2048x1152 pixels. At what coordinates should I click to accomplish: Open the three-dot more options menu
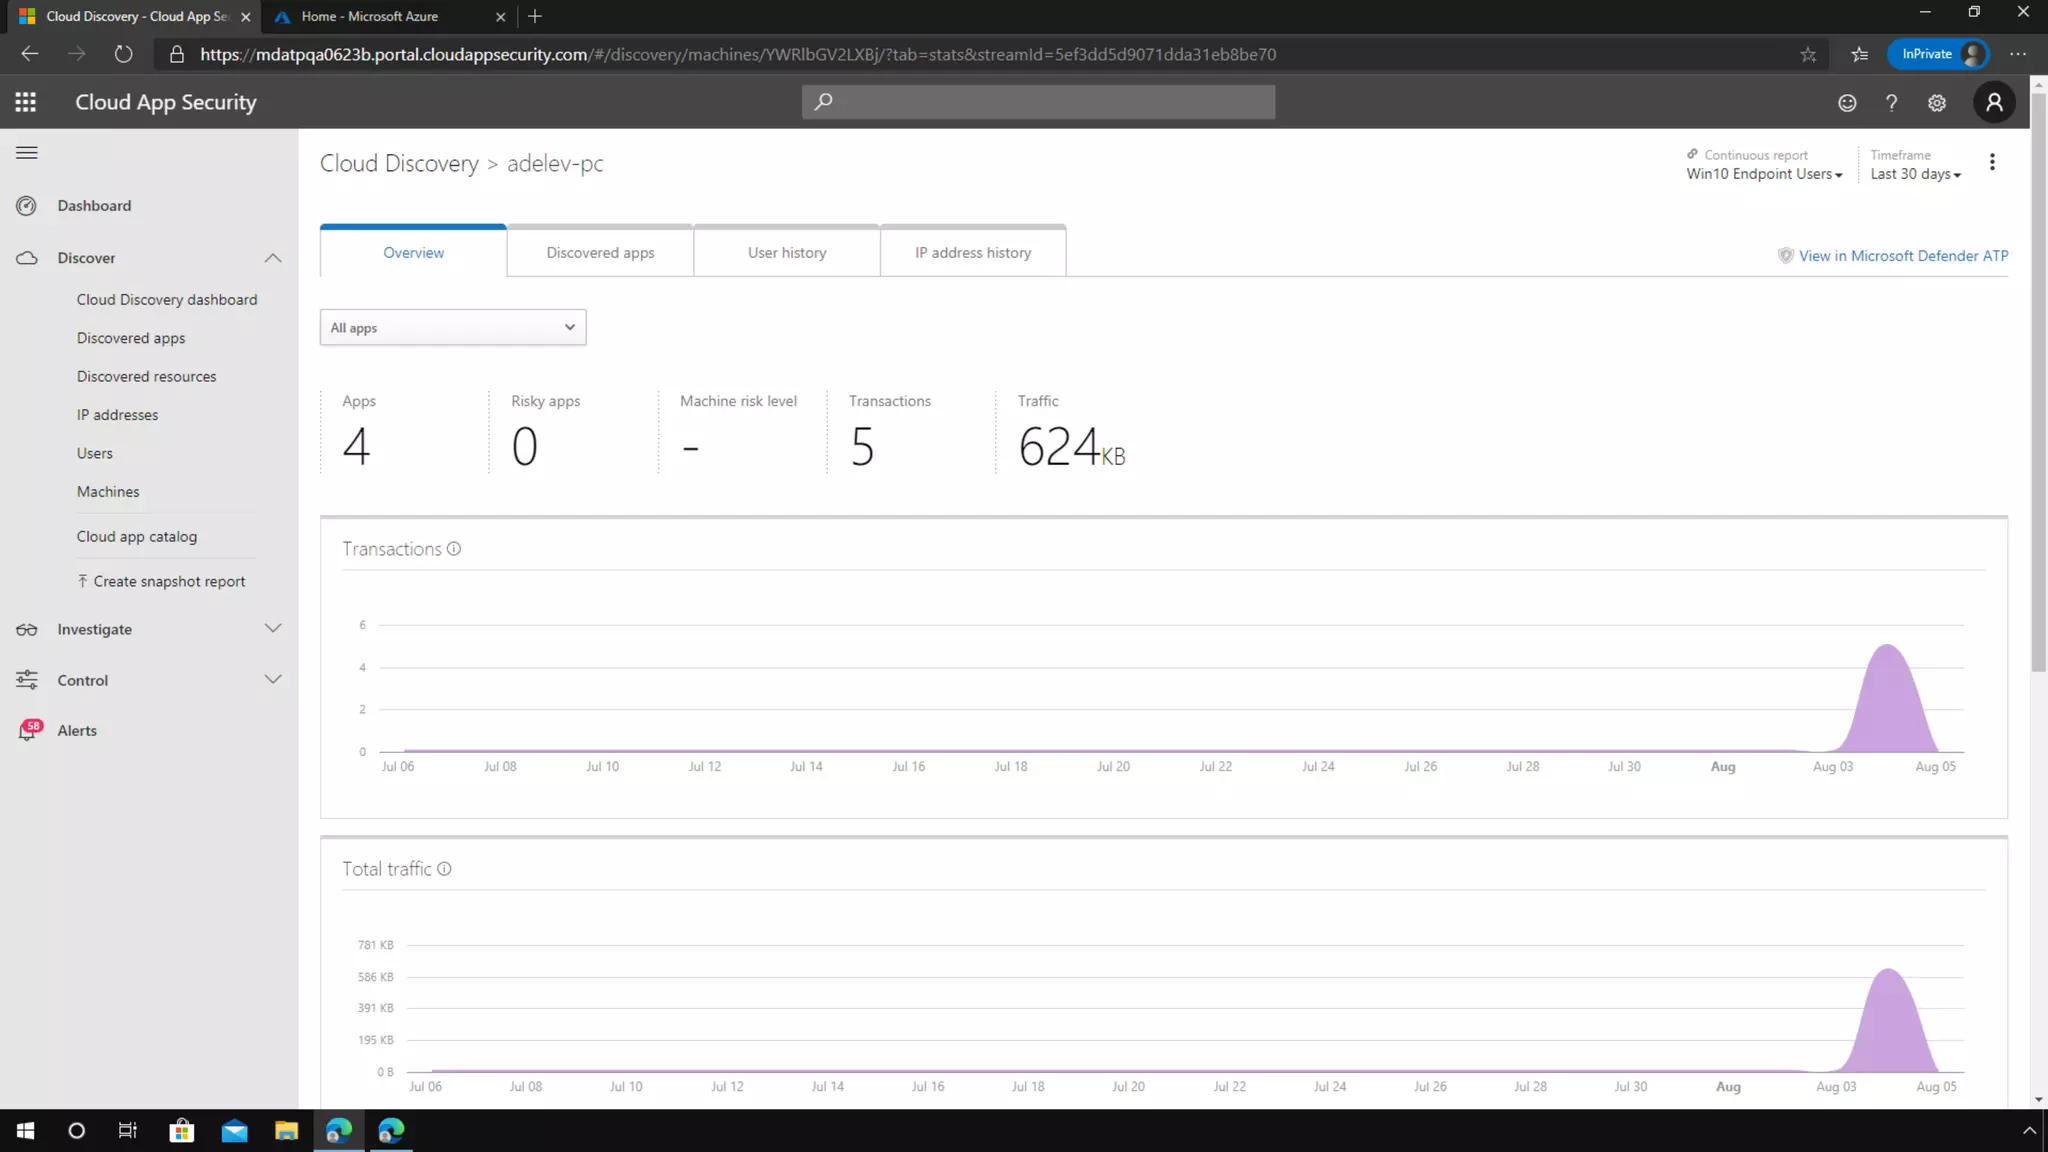coord(1992,162)
